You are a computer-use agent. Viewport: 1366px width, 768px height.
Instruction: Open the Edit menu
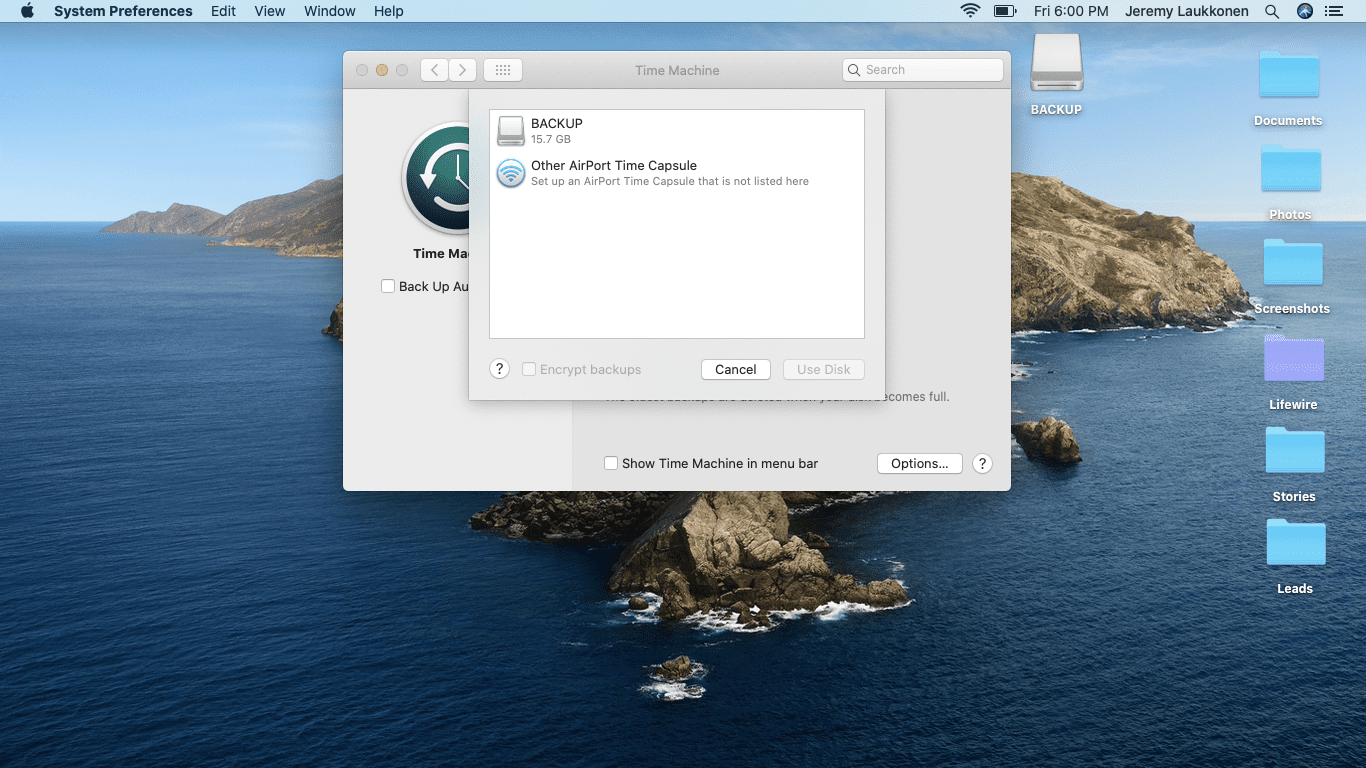224,11
